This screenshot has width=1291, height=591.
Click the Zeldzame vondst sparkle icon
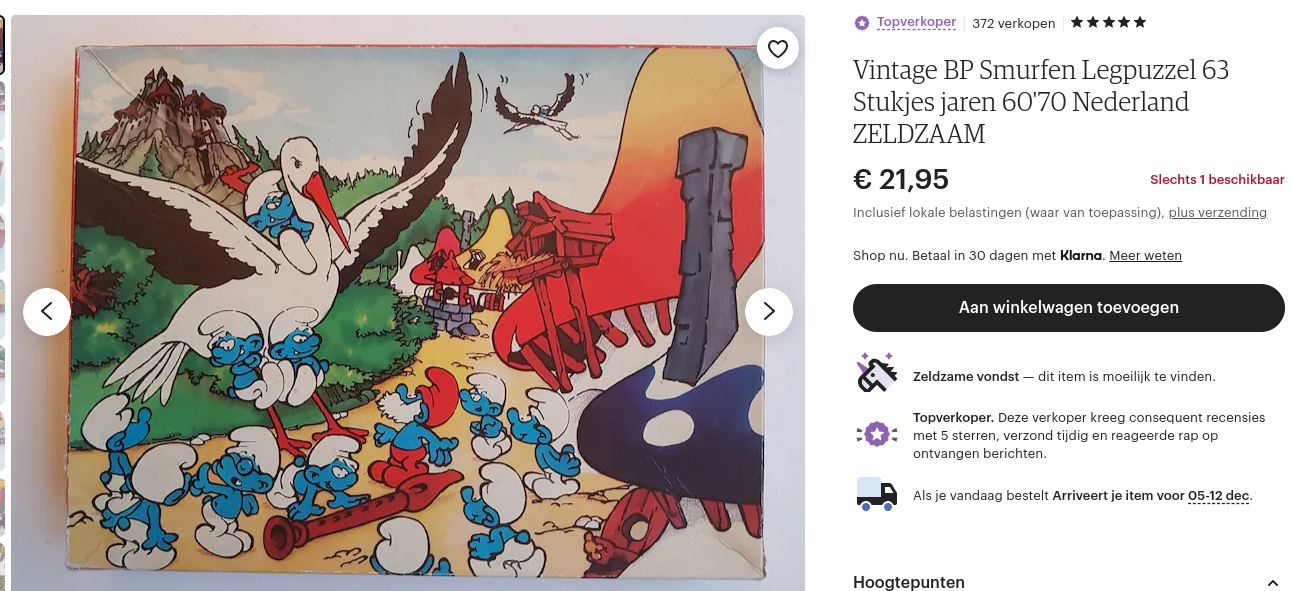[876, 372]
